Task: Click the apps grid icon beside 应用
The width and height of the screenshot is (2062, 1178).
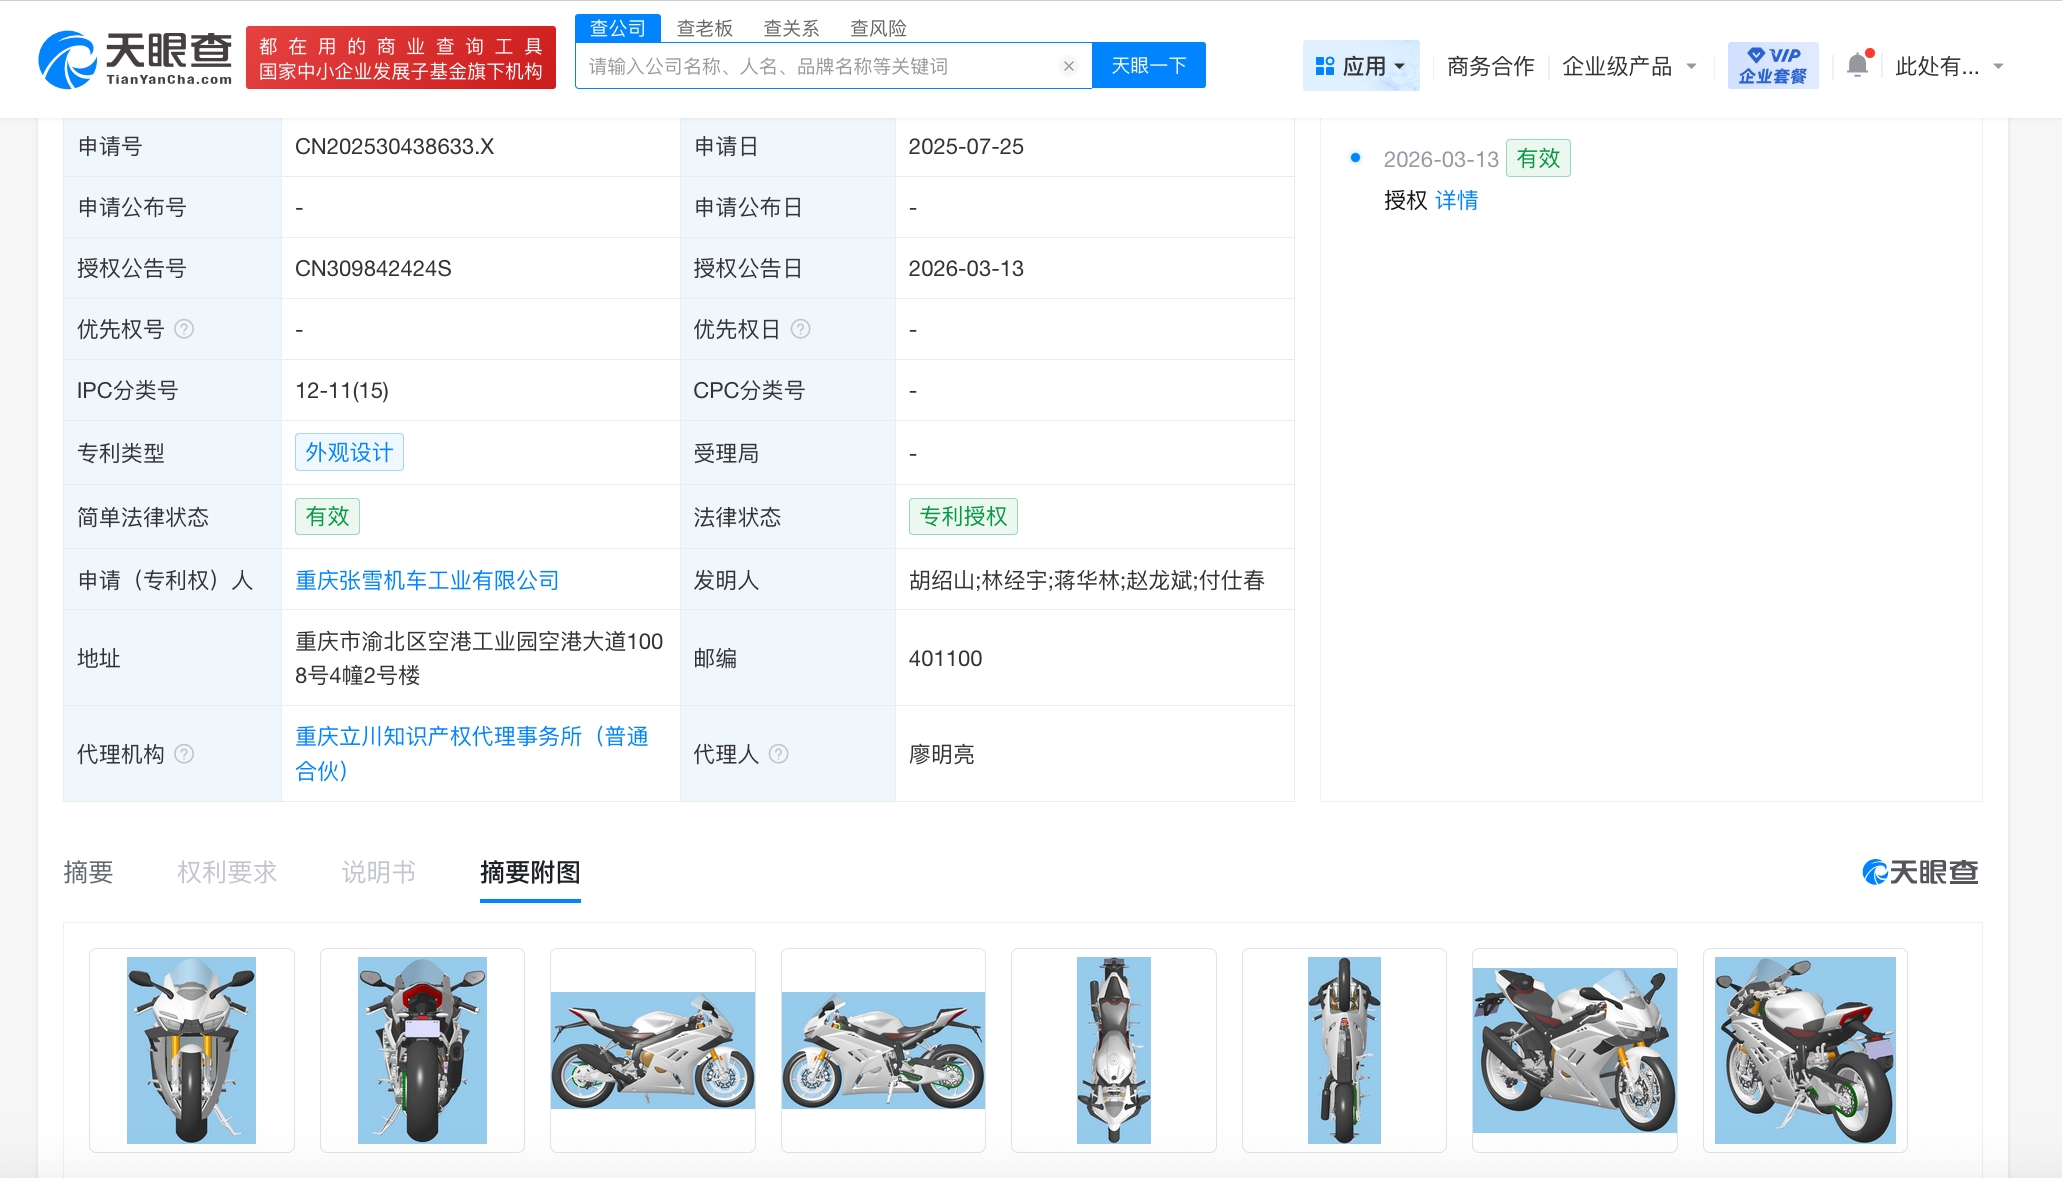Action: 1325,64
